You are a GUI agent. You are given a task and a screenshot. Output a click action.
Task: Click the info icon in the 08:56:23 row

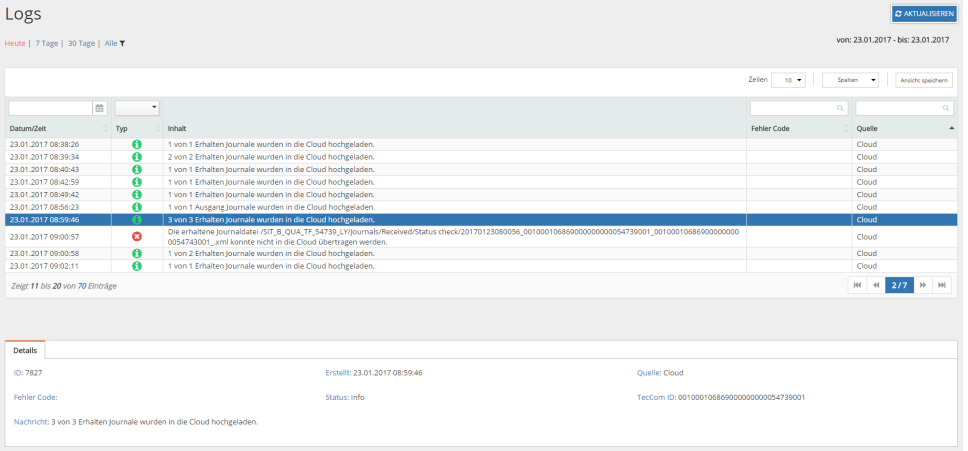(x=137, y=207)
